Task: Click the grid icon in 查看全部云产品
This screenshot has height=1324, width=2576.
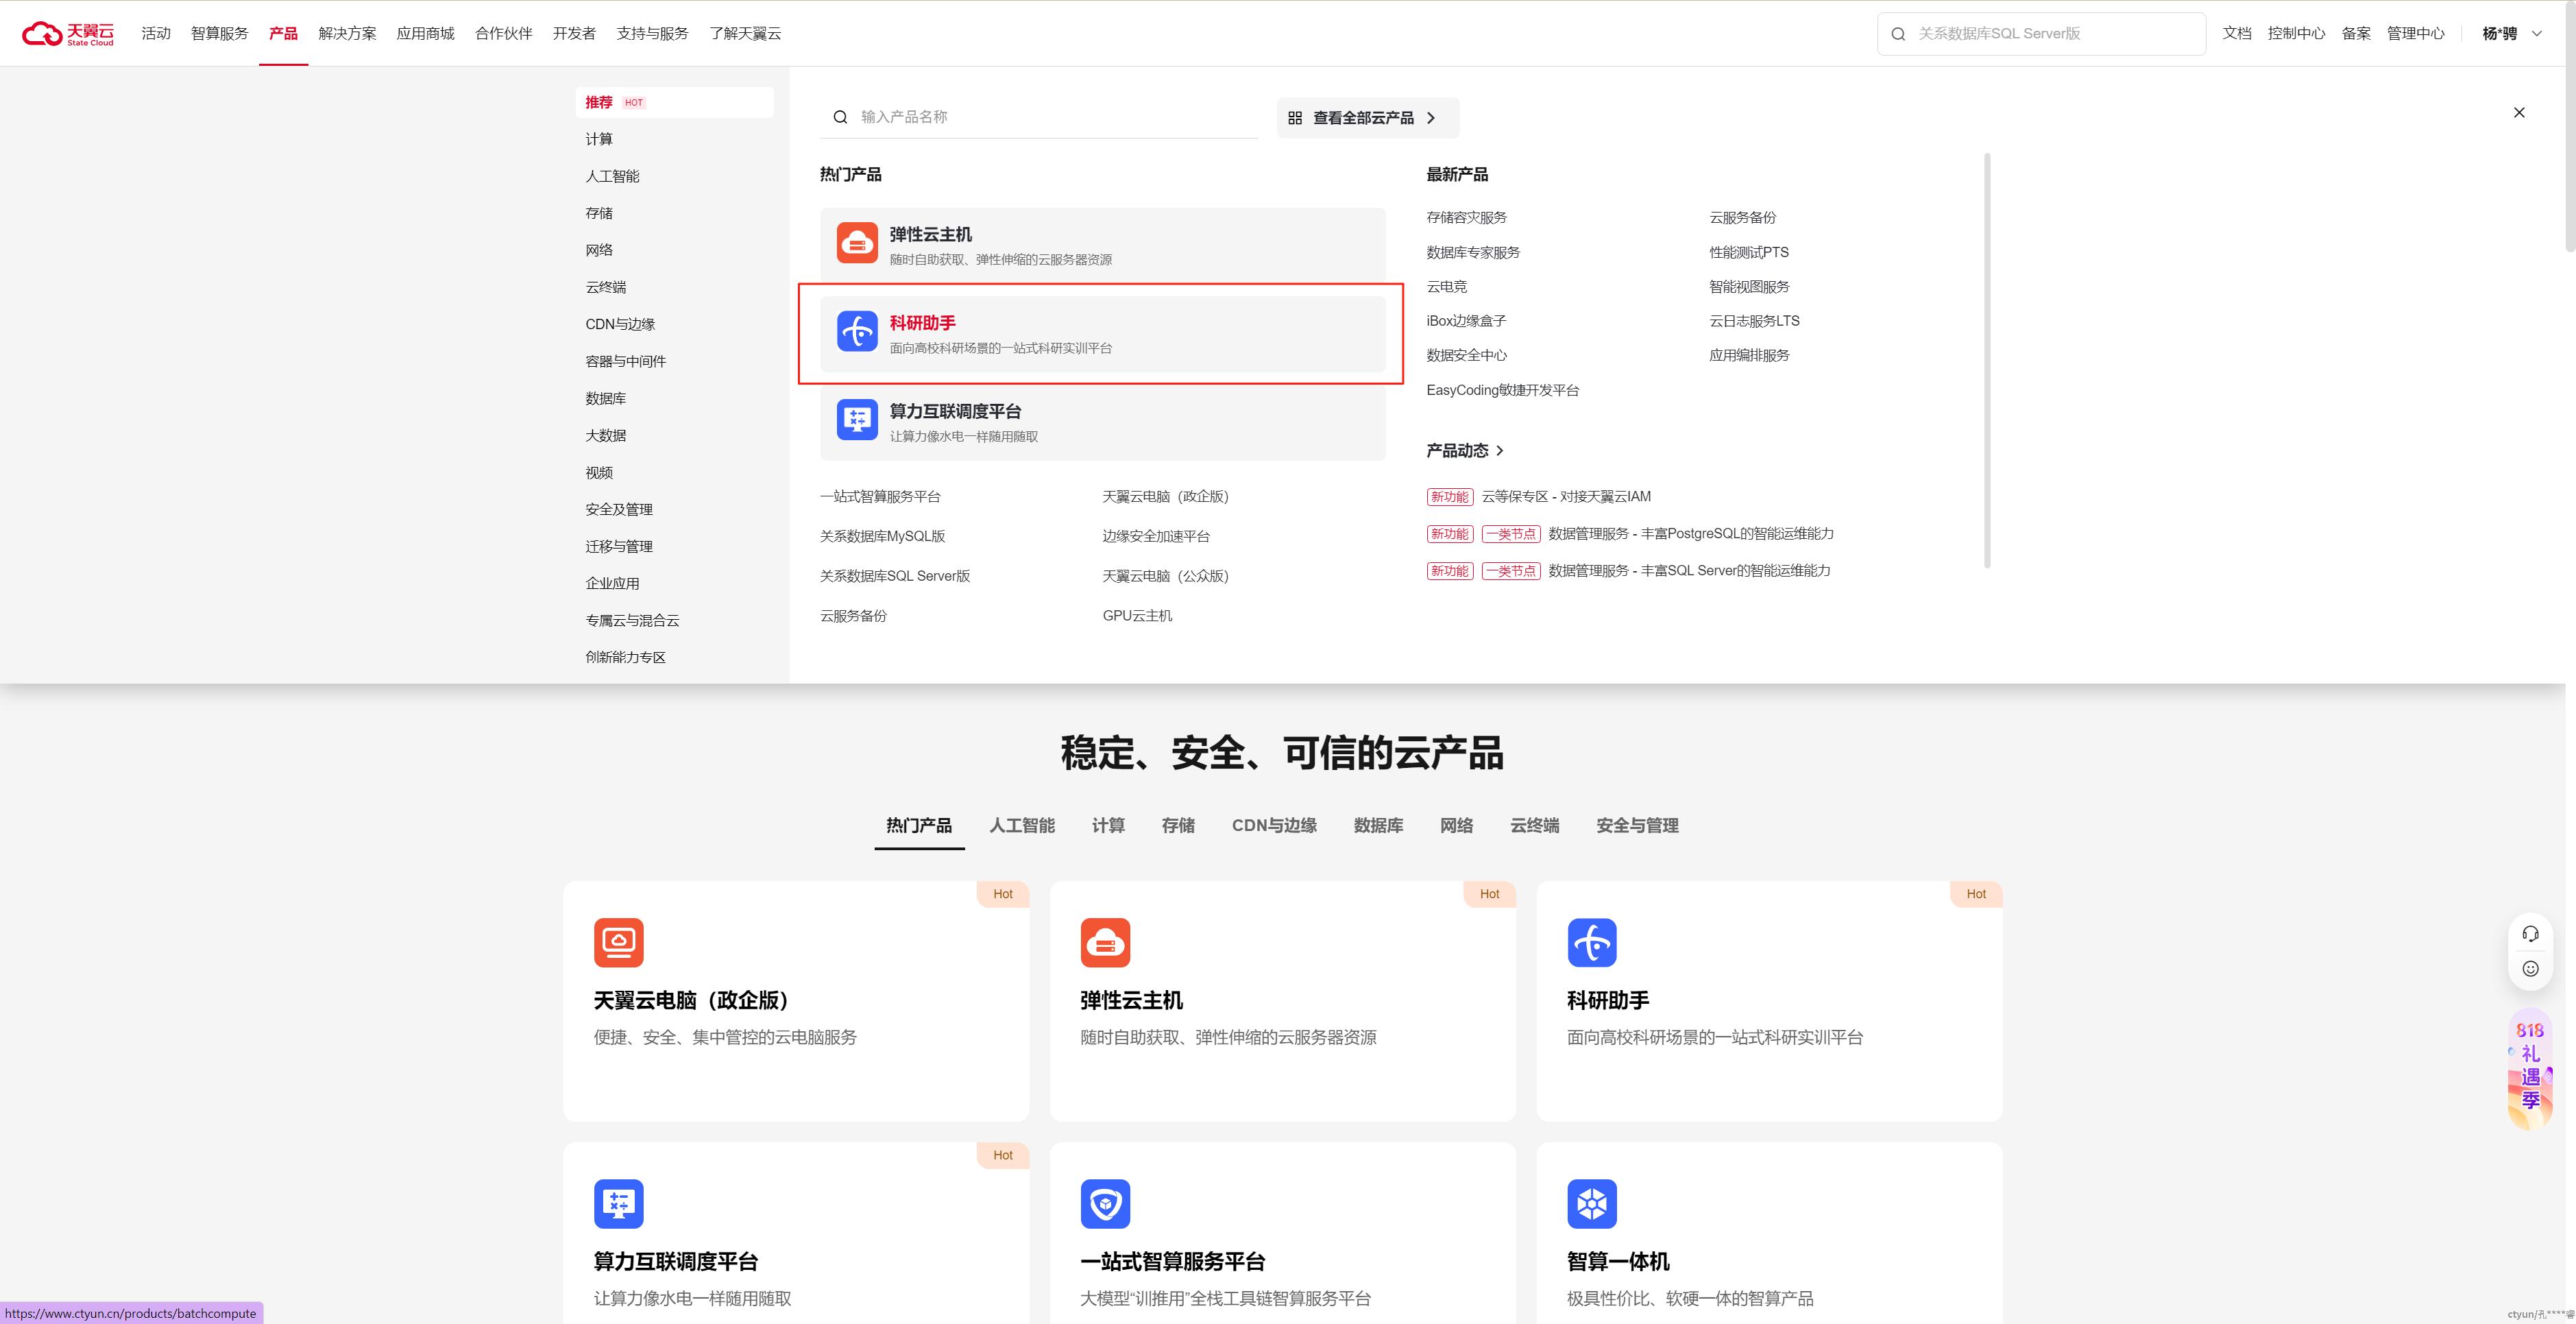Action: (1295, 118)
